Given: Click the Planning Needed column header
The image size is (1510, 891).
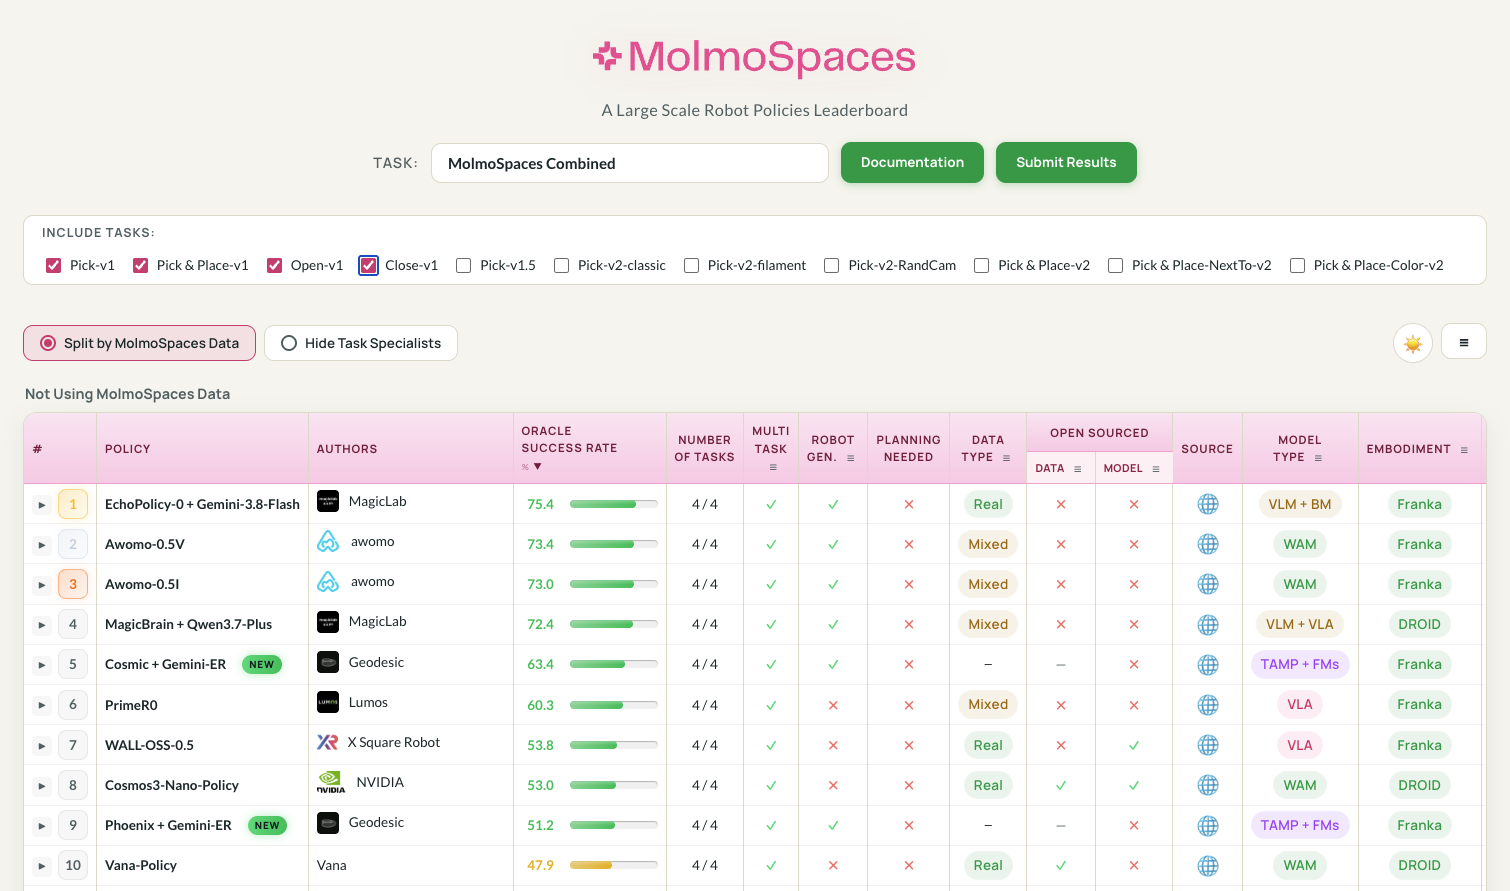Looking at the screenshot, I should [908, 448].
